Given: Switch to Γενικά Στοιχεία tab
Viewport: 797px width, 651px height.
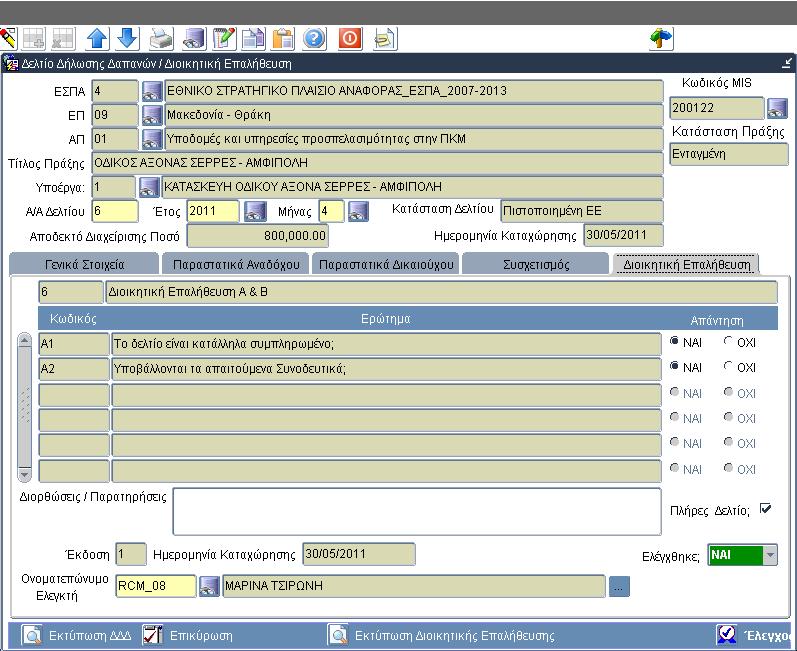Looking at the screenshot, I should pos(84,265).
